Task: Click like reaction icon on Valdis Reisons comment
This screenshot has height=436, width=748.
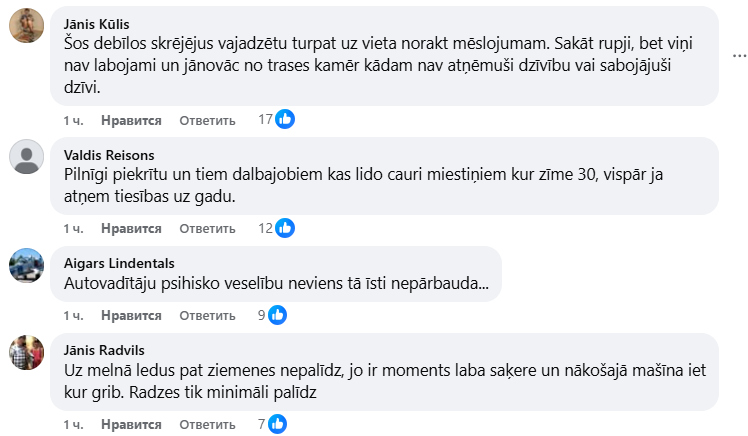Action: point(285,228)
